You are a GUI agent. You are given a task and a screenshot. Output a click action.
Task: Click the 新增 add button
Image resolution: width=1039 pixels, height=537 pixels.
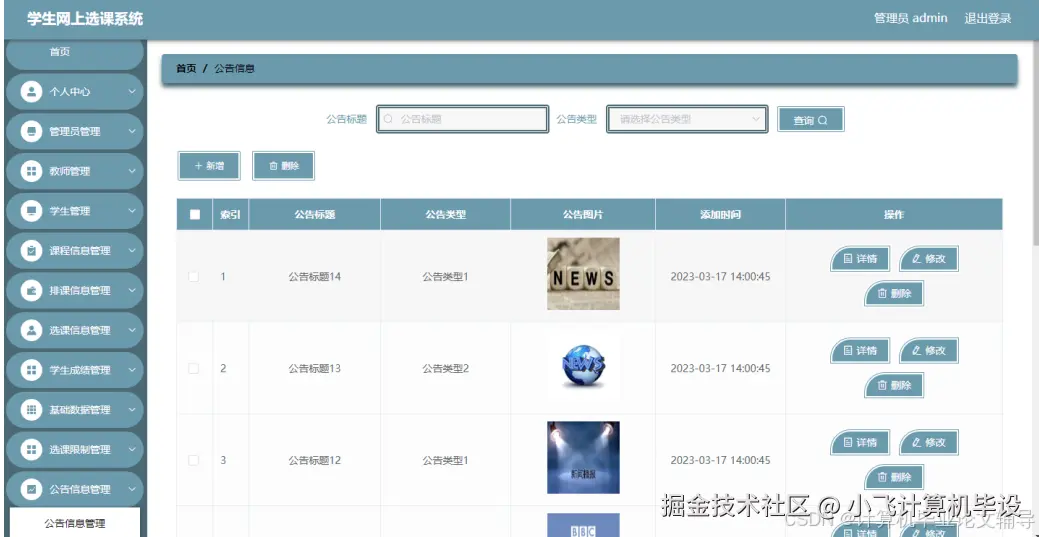point(209,166)
